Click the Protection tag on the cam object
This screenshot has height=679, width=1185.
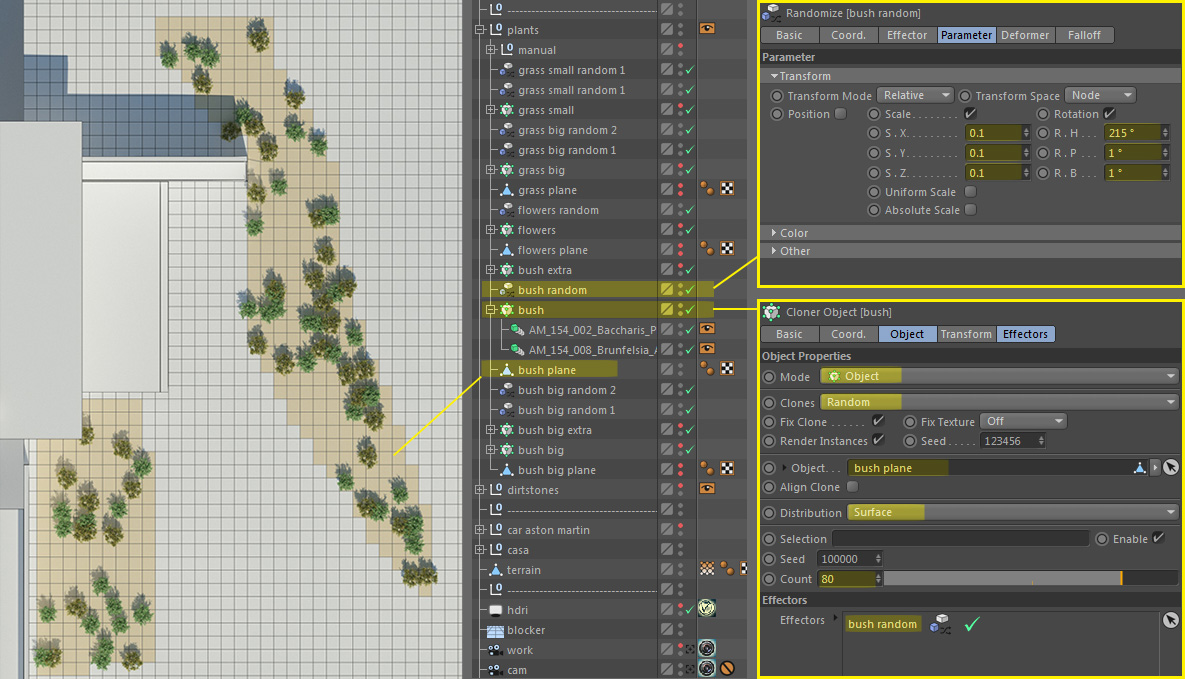[728, 669]
